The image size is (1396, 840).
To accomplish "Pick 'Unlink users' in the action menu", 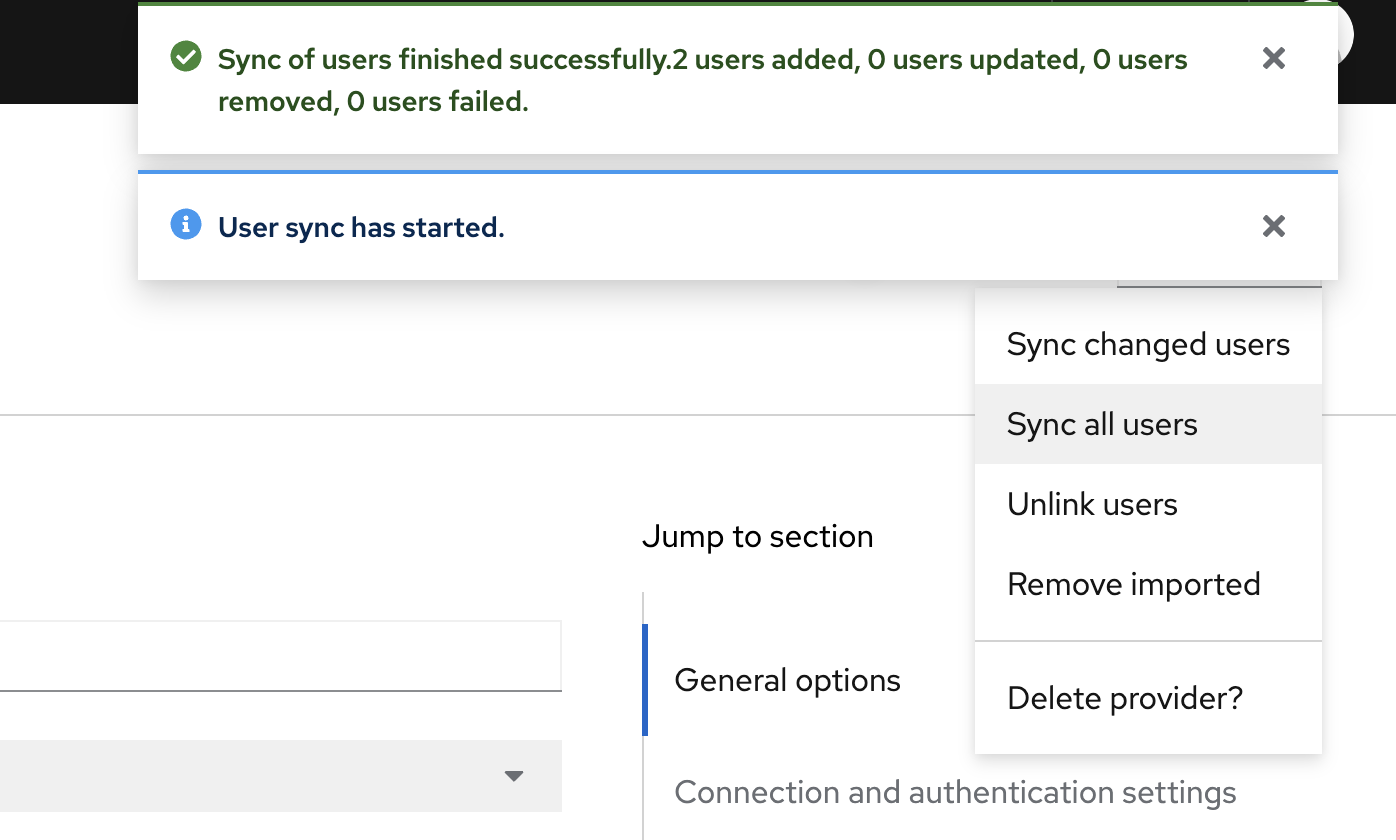I will [x=1092, y=504].
